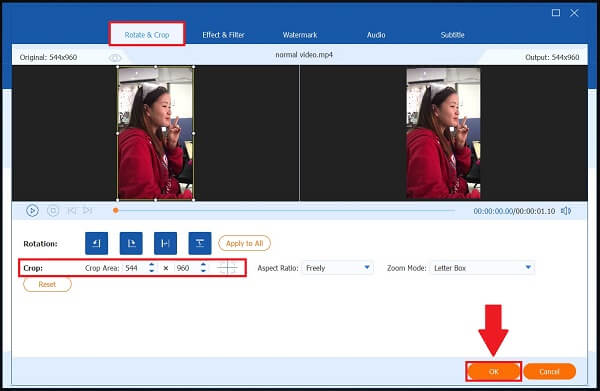Rotate video right 90 degrees
This screenshot has width=600, height=391.
pyautogui.click(x=131, y=243)
